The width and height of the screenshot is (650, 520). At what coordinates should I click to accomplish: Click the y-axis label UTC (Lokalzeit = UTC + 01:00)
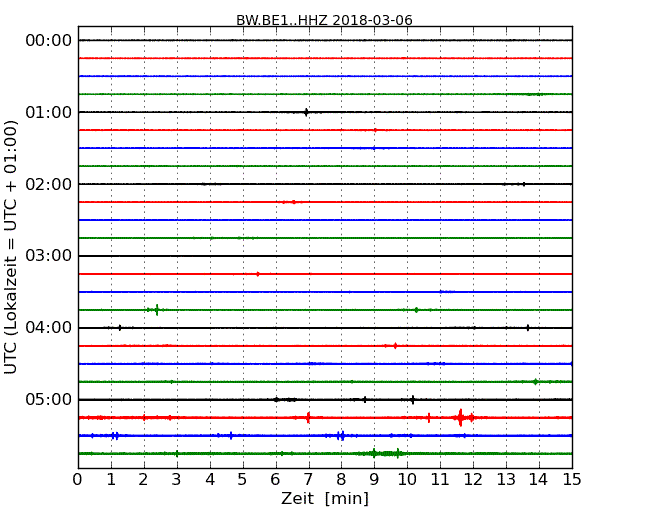(10, 247)
